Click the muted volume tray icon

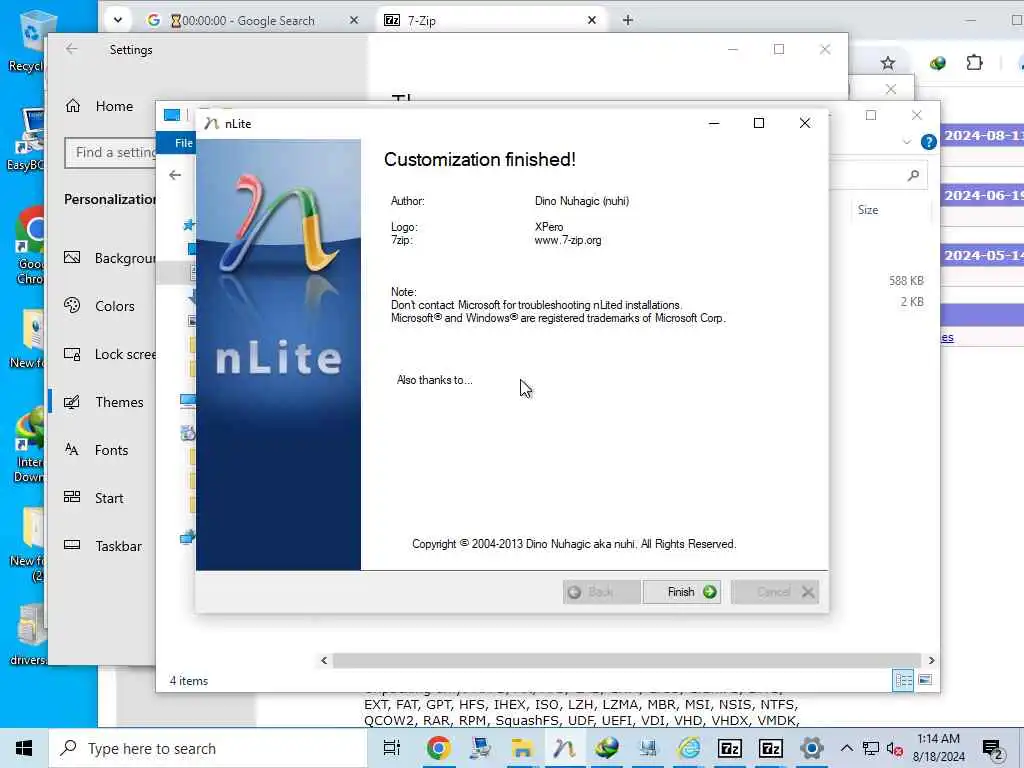[x=895, y=748]
